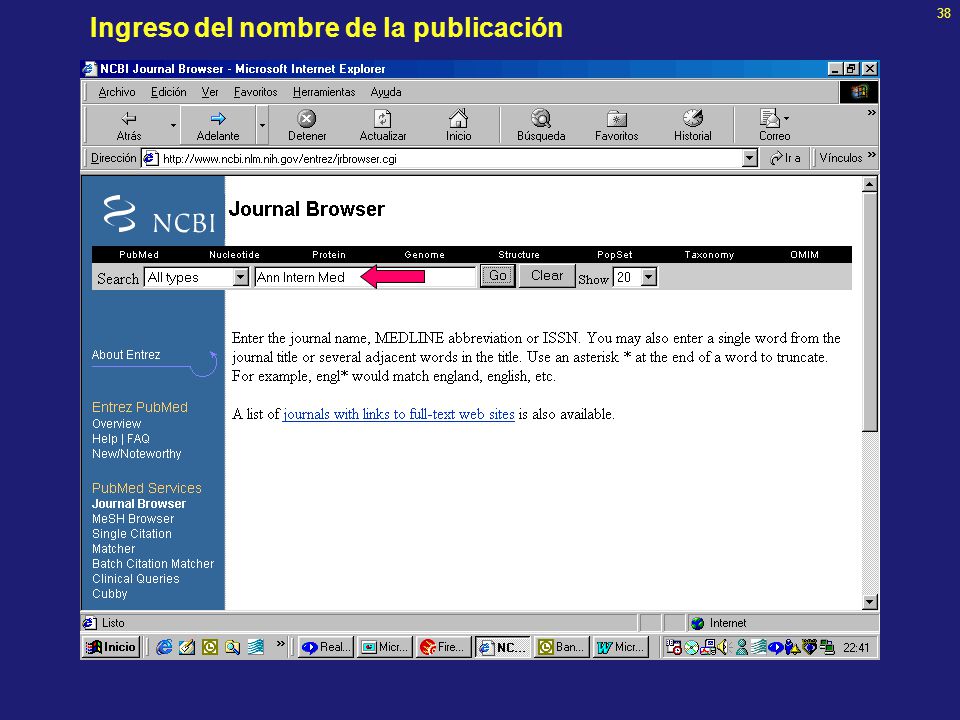
Task: Switch to the OMIM database tab
Action: tap(804, 255)
